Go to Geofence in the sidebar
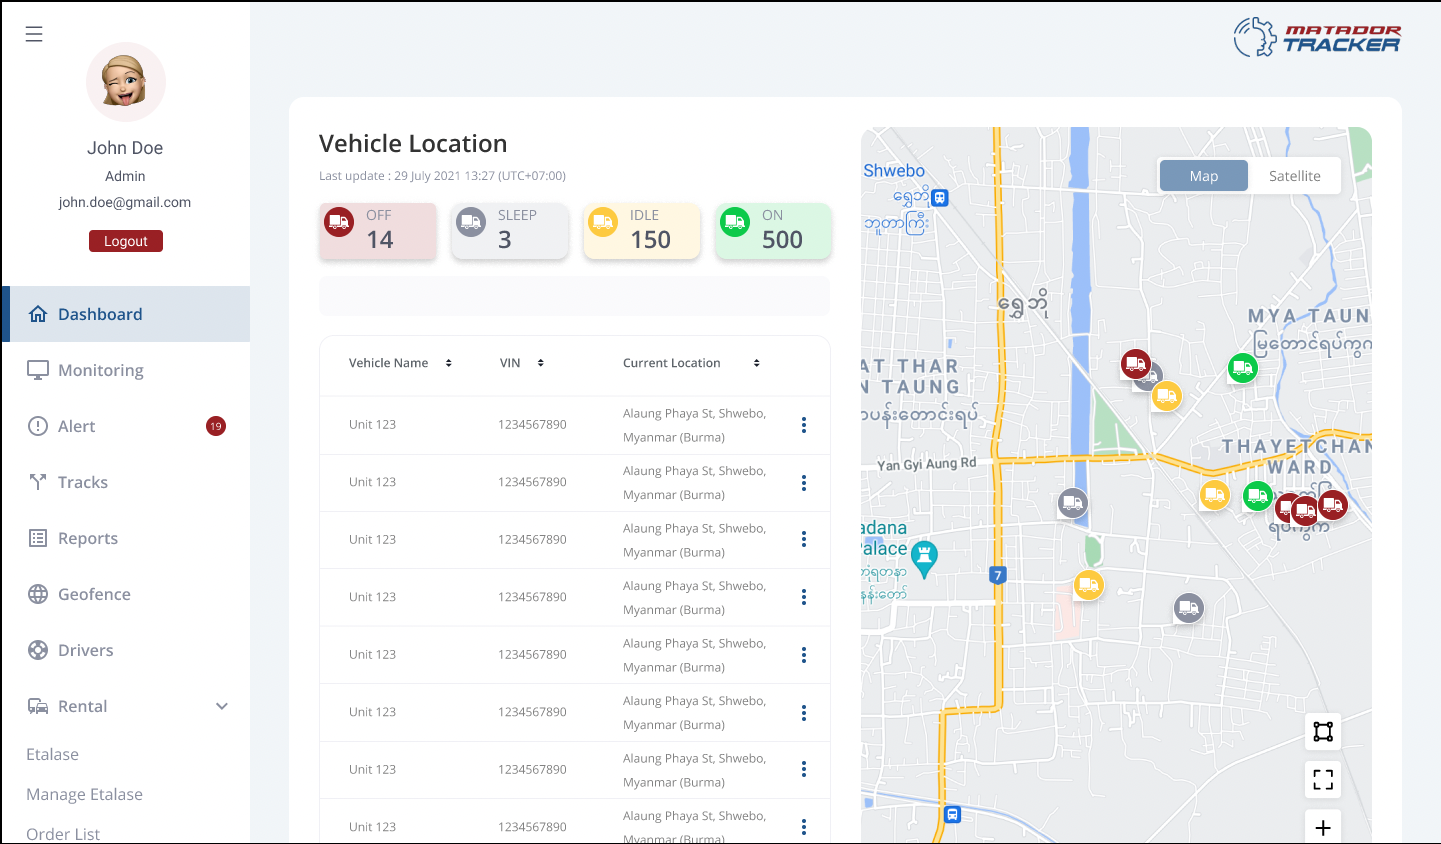This screenshot has width=1441, height=844. (94, 594)
